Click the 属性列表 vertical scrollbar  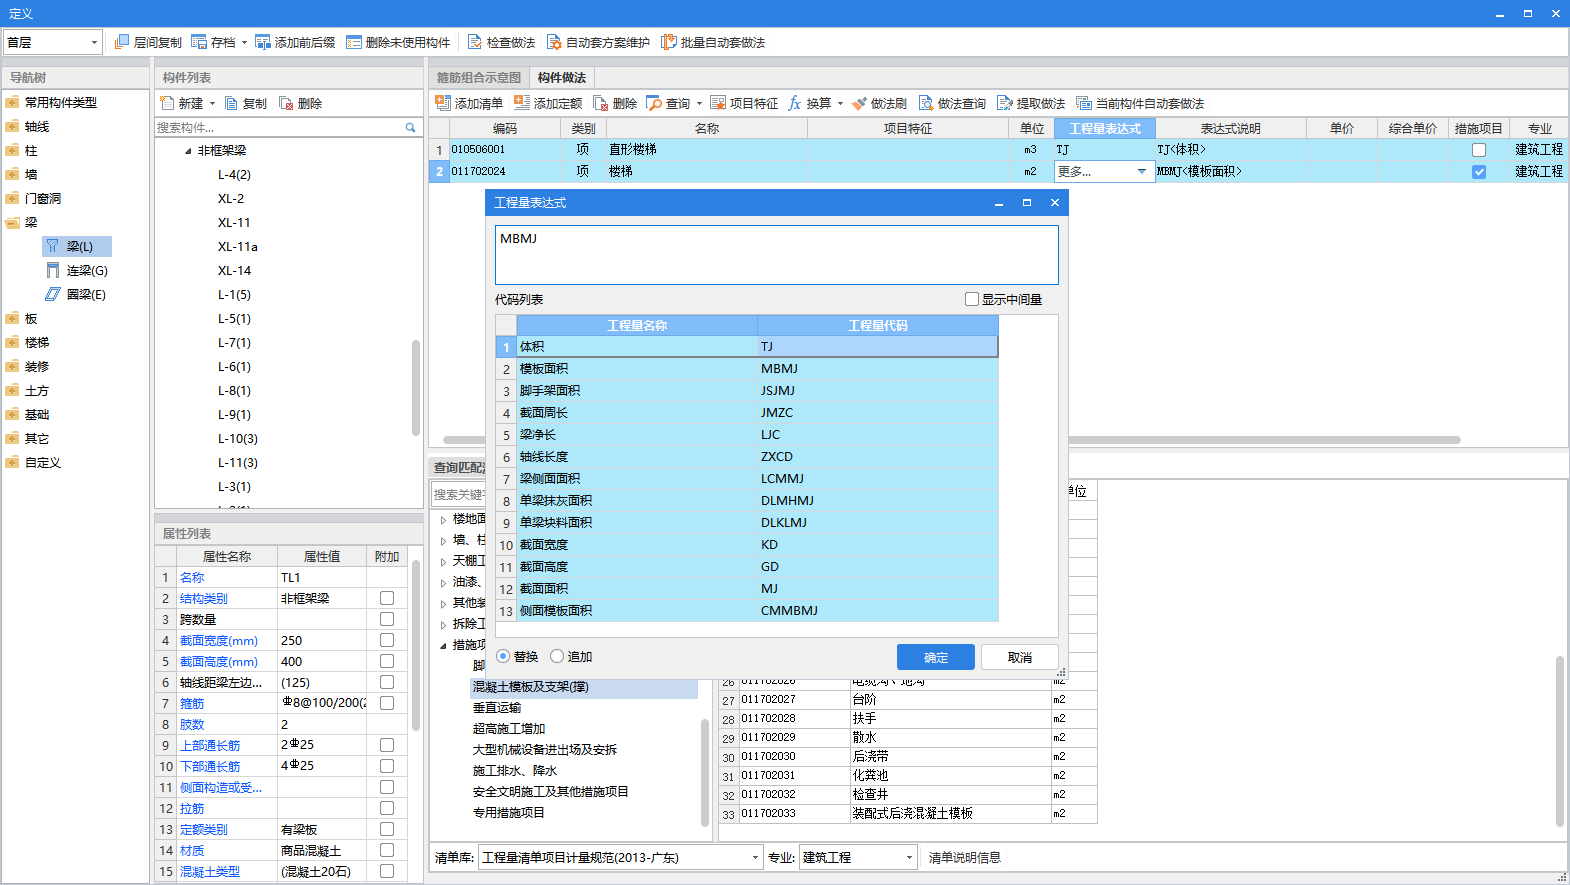click(x=416, y=645)
